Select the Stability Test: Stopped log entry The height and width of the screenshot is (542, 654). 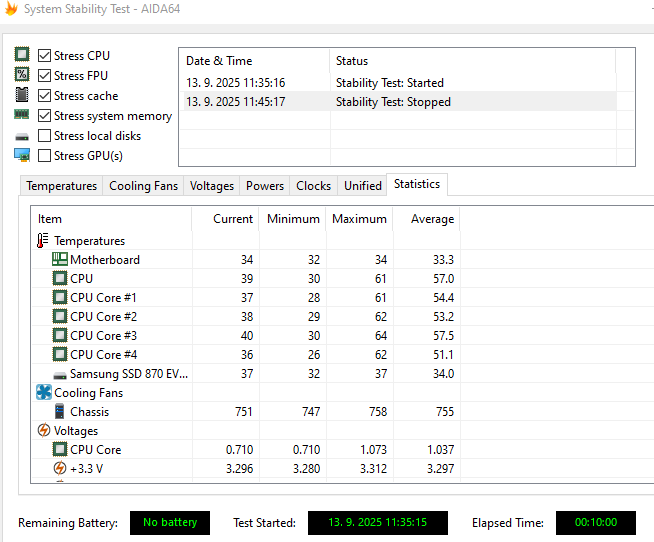coord(393,102)
